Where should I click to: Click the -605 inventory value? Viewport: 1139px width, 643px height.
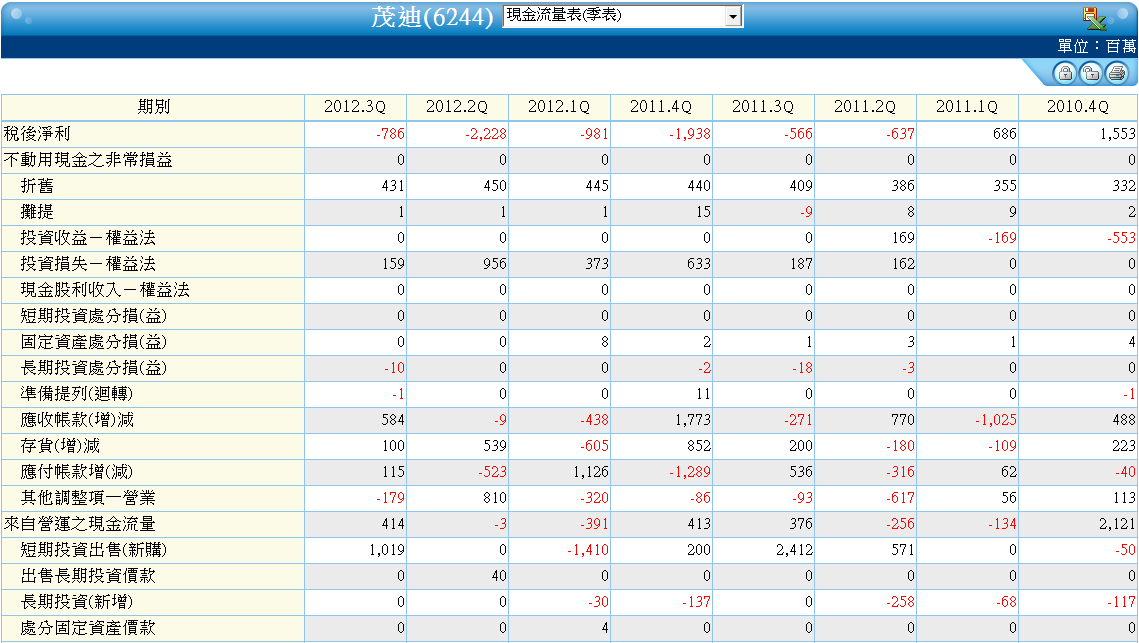[594, 446]
